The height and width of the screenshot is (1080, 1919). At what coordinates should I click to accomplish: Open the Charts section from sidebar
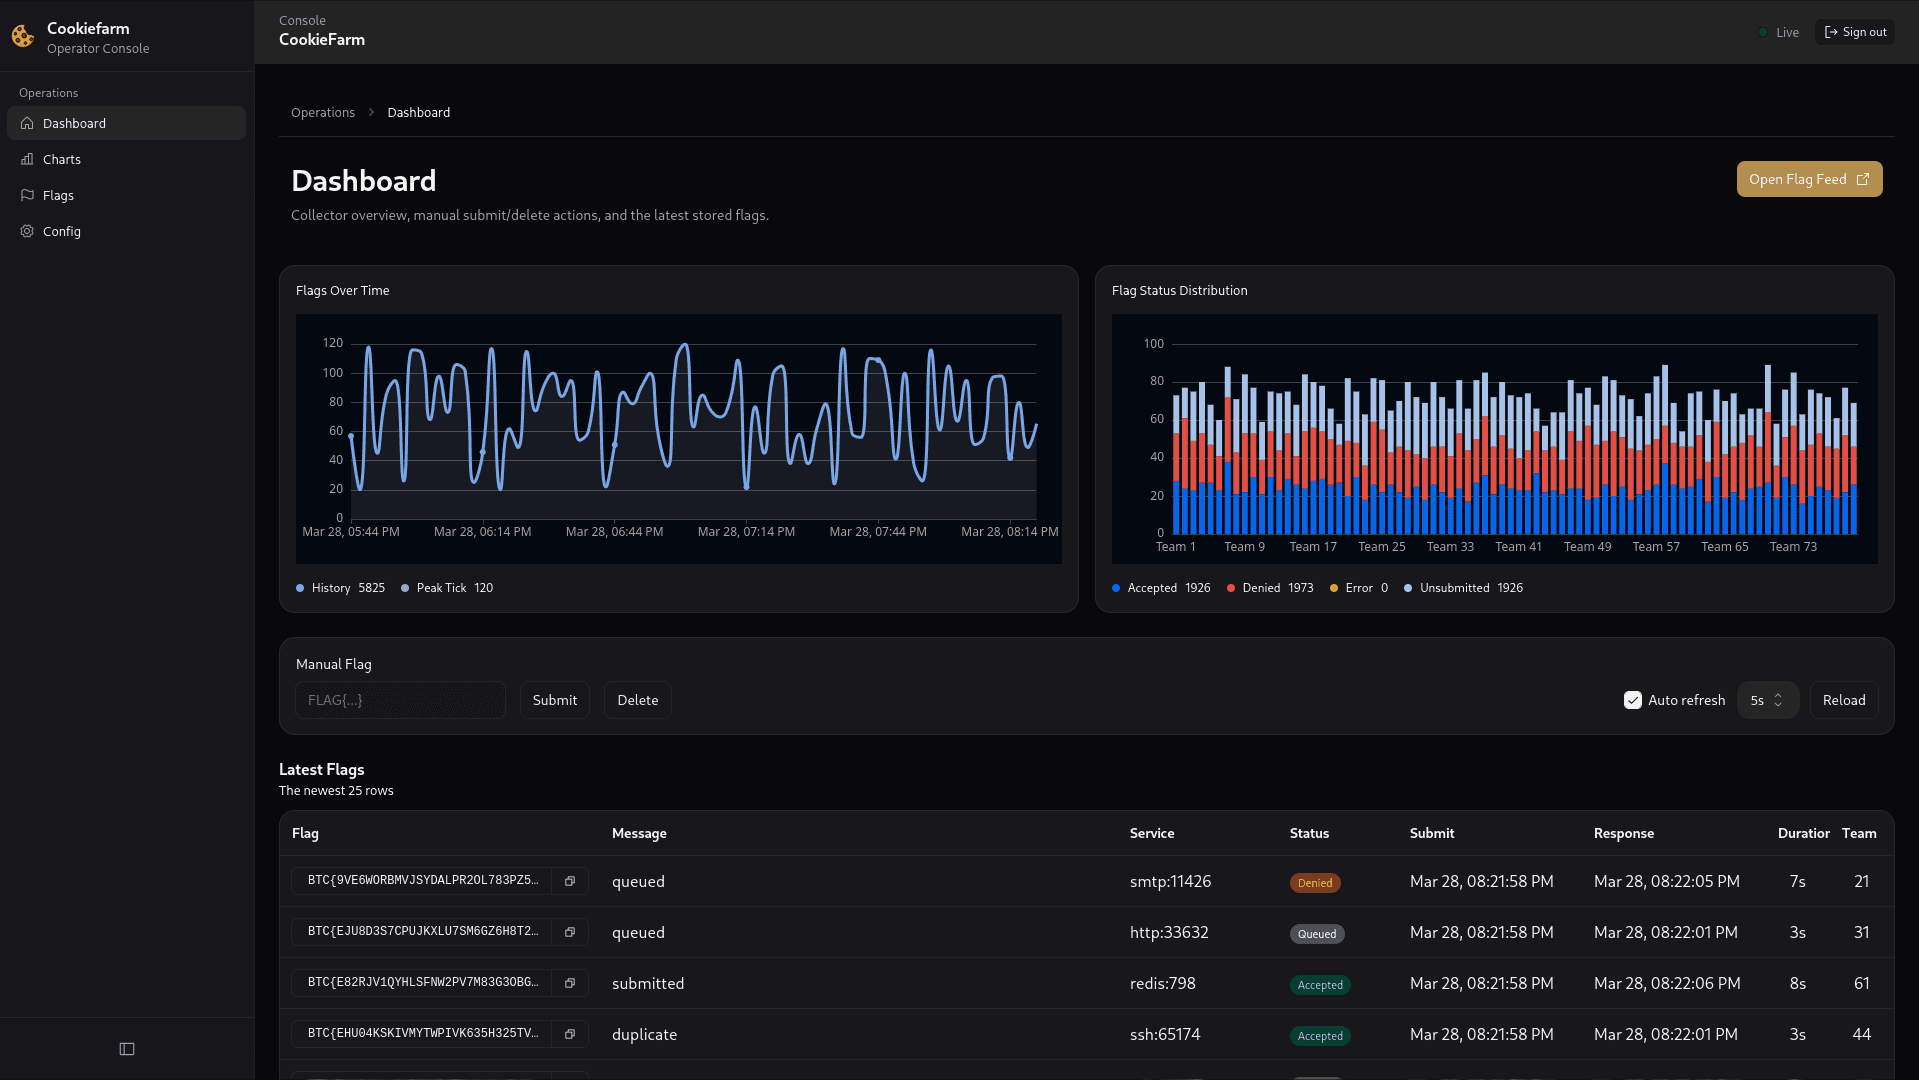tap(62, 159)
